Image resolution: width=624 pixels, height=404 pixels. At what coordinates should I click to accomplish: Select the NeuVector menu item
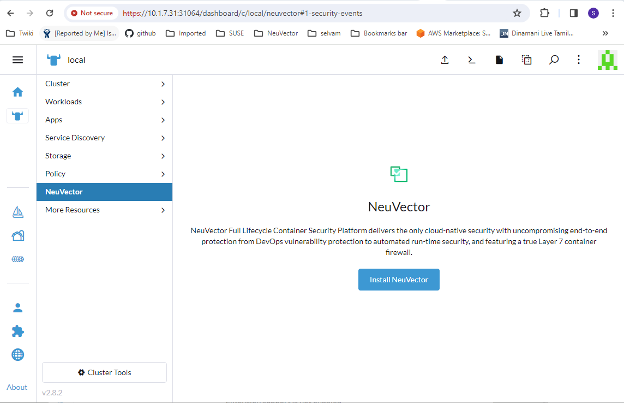tap(104, 191)
